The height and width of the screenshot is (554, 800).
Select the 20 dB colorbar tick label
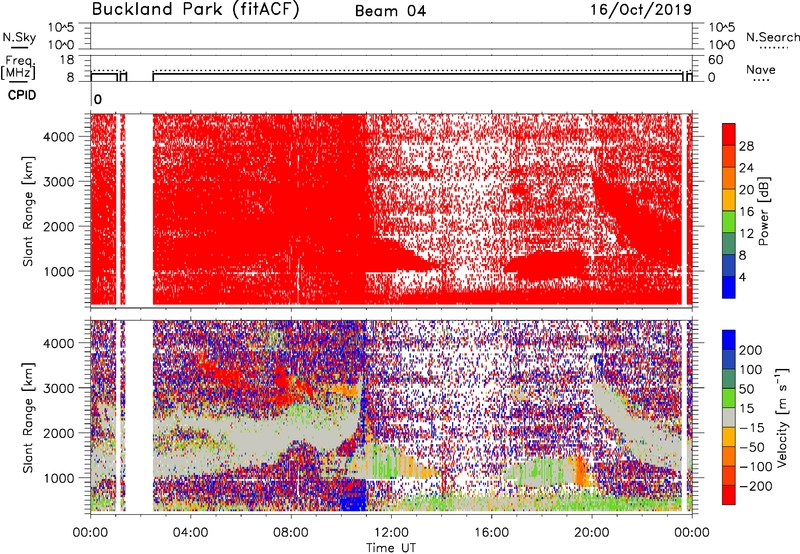tap(746, 190)
